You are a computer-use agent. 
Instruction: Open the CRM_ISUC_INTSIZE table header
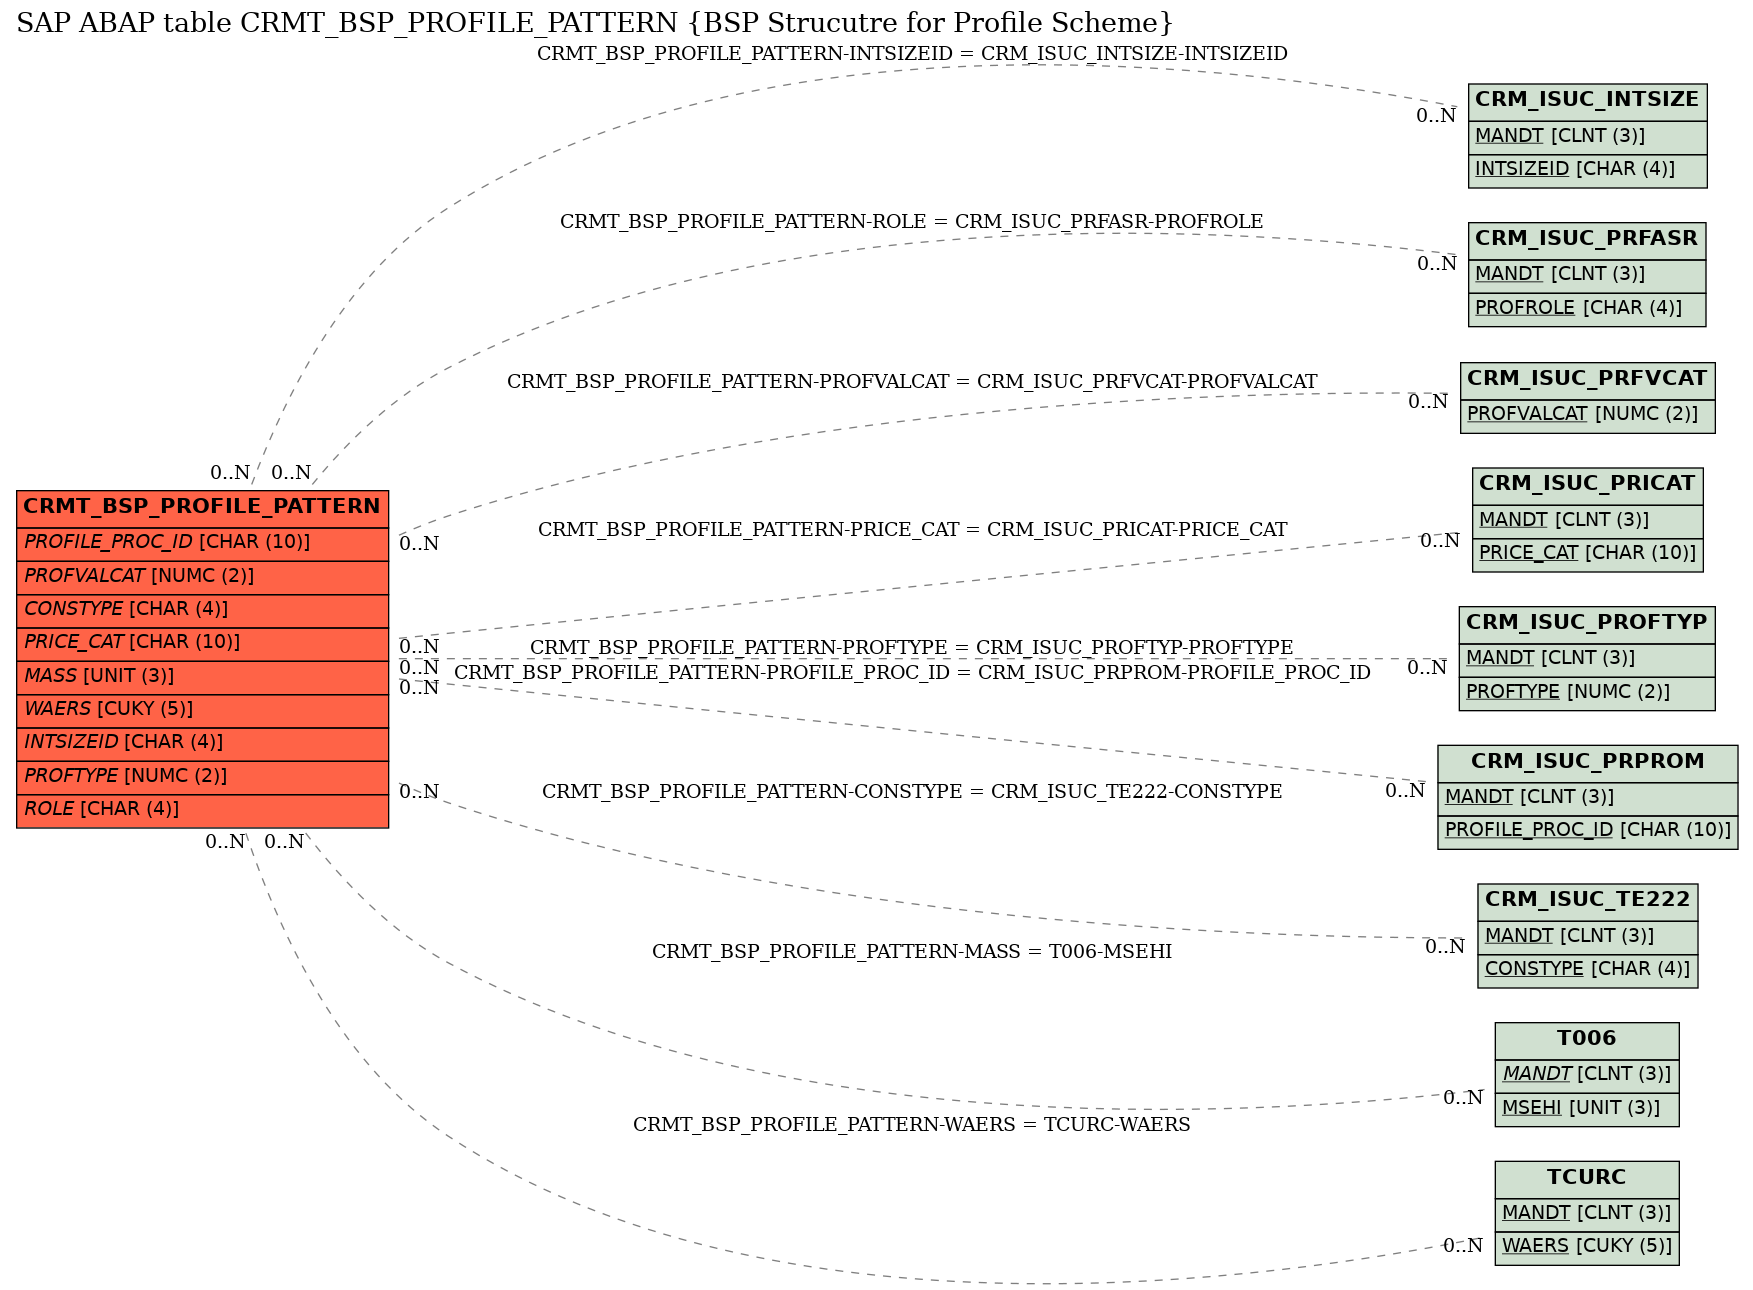point(1587,101)
